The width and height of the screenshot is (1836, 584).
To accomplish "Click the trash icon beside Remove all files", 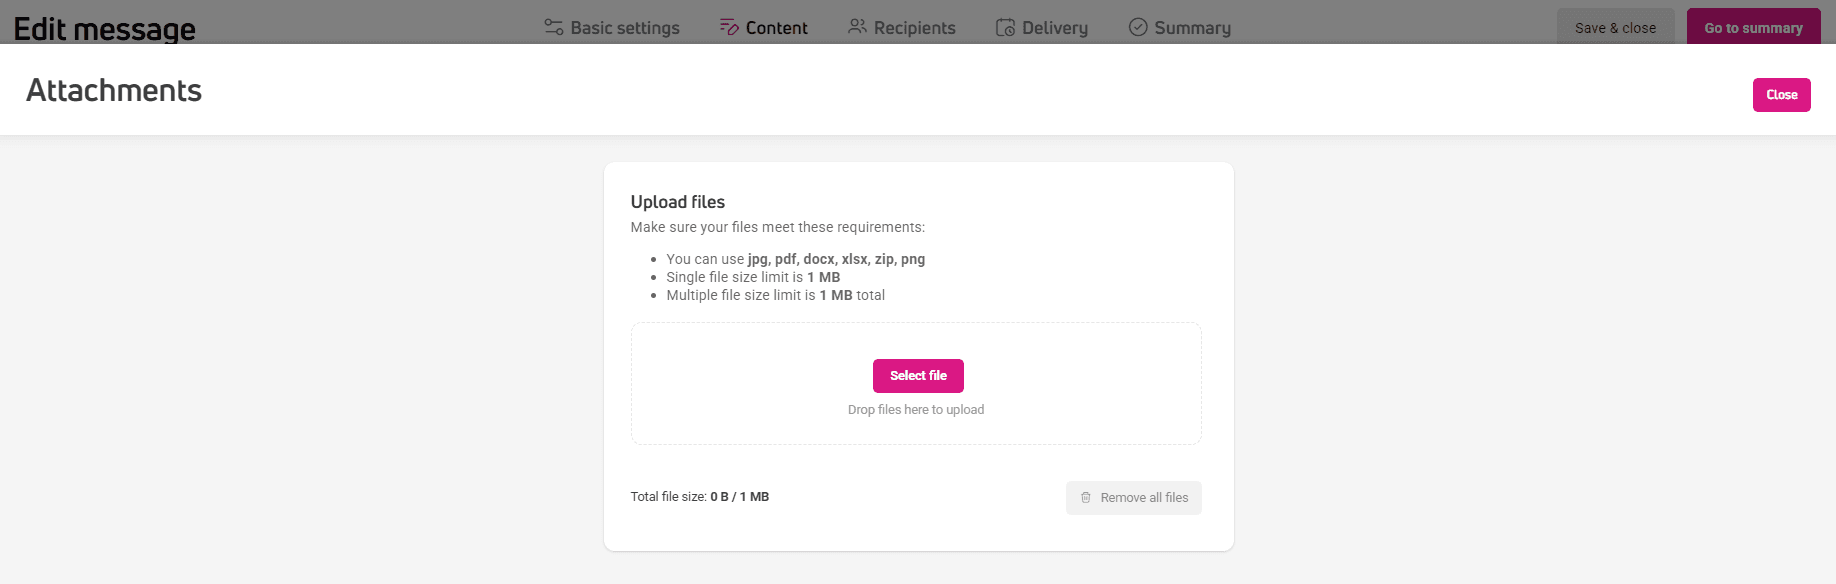I will tap(1086, 498).
